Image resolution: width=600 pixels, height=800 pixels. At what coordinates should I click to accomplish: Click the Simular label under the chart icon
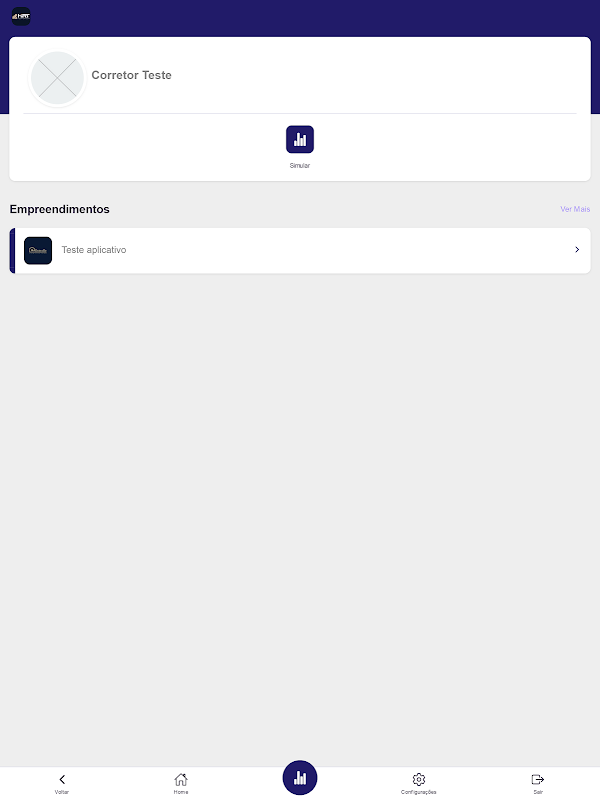click(299, 165)
